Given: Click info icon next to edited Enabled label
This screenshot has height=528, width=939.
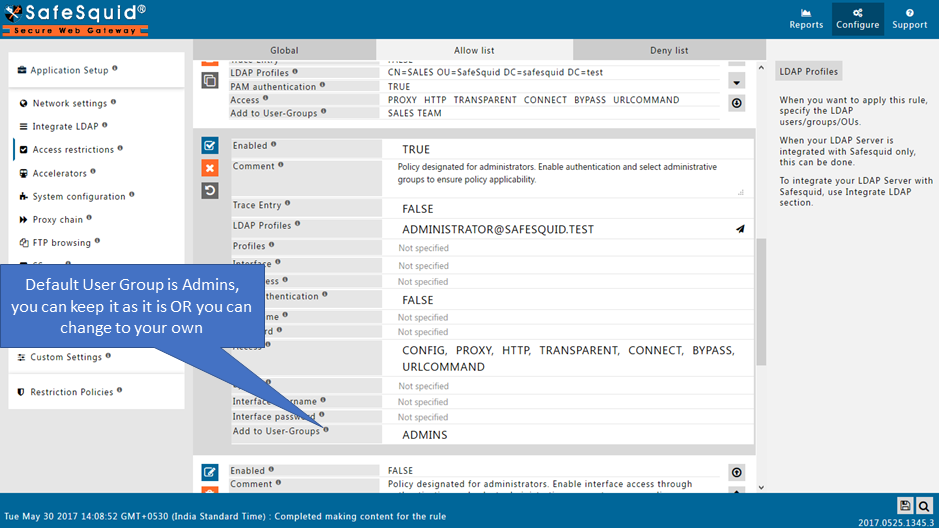Looking at the screenshot, I should 274,144.
